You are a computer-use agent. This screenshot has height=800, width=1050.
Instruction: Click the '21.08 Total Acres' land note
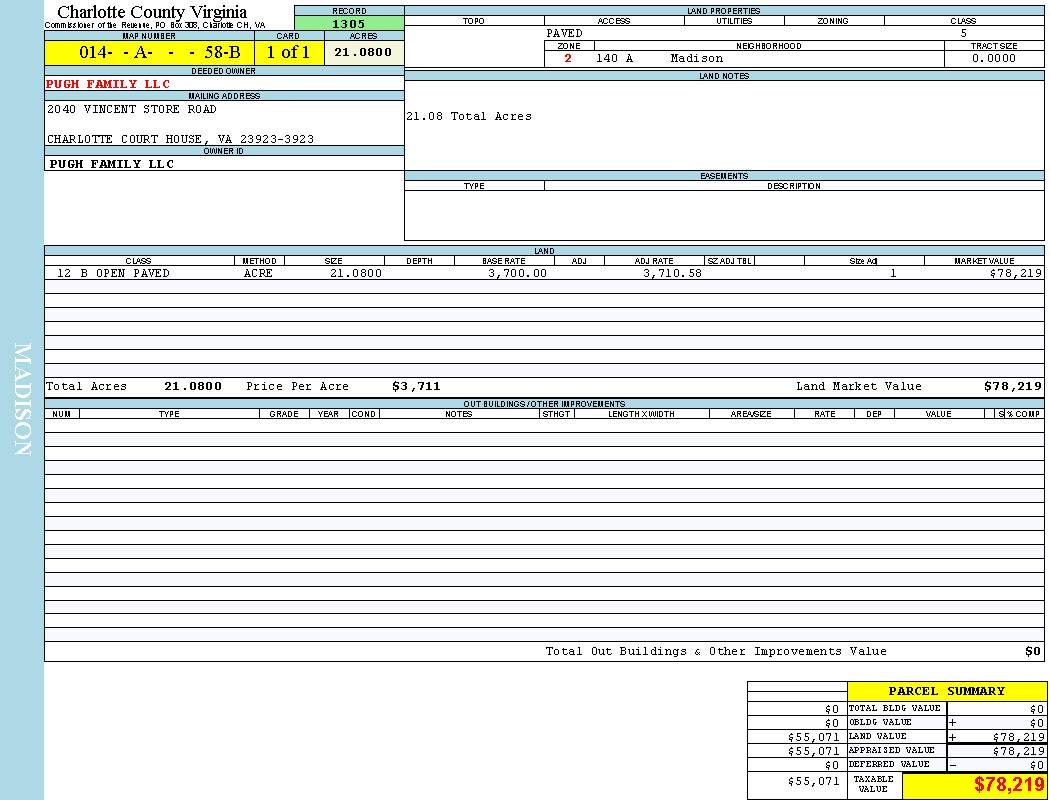coord(469,116)
